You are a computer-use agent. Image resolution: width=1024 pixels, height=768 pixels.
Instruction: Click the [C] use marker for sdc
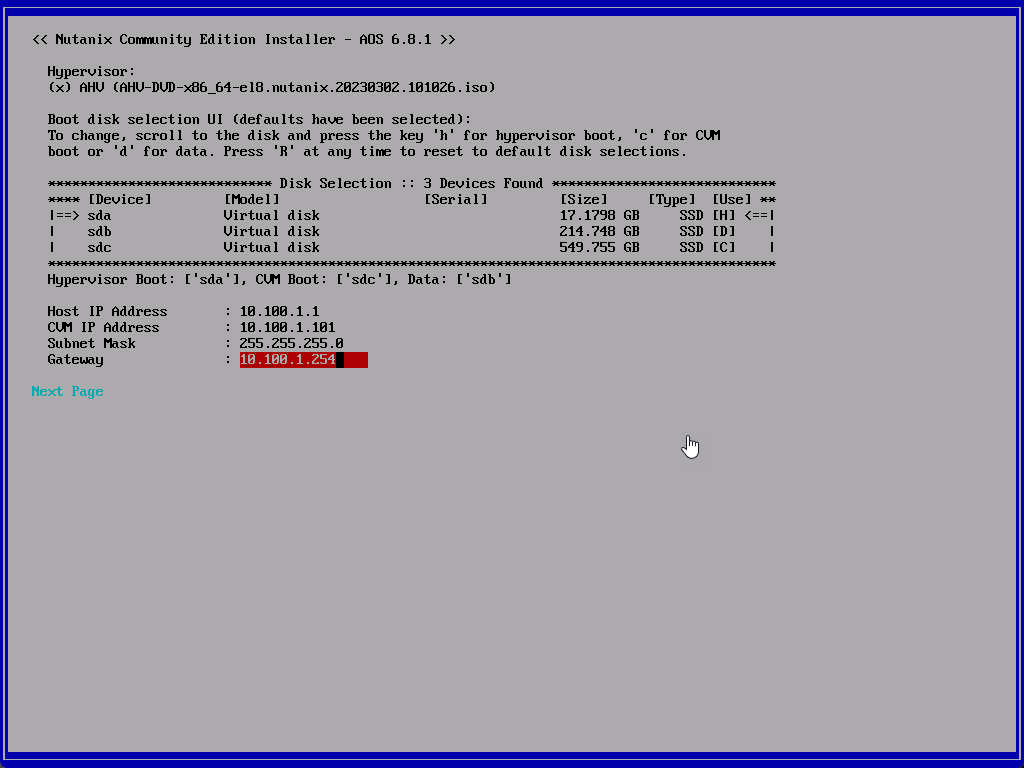pyautogui.click(x=723, y=247)
